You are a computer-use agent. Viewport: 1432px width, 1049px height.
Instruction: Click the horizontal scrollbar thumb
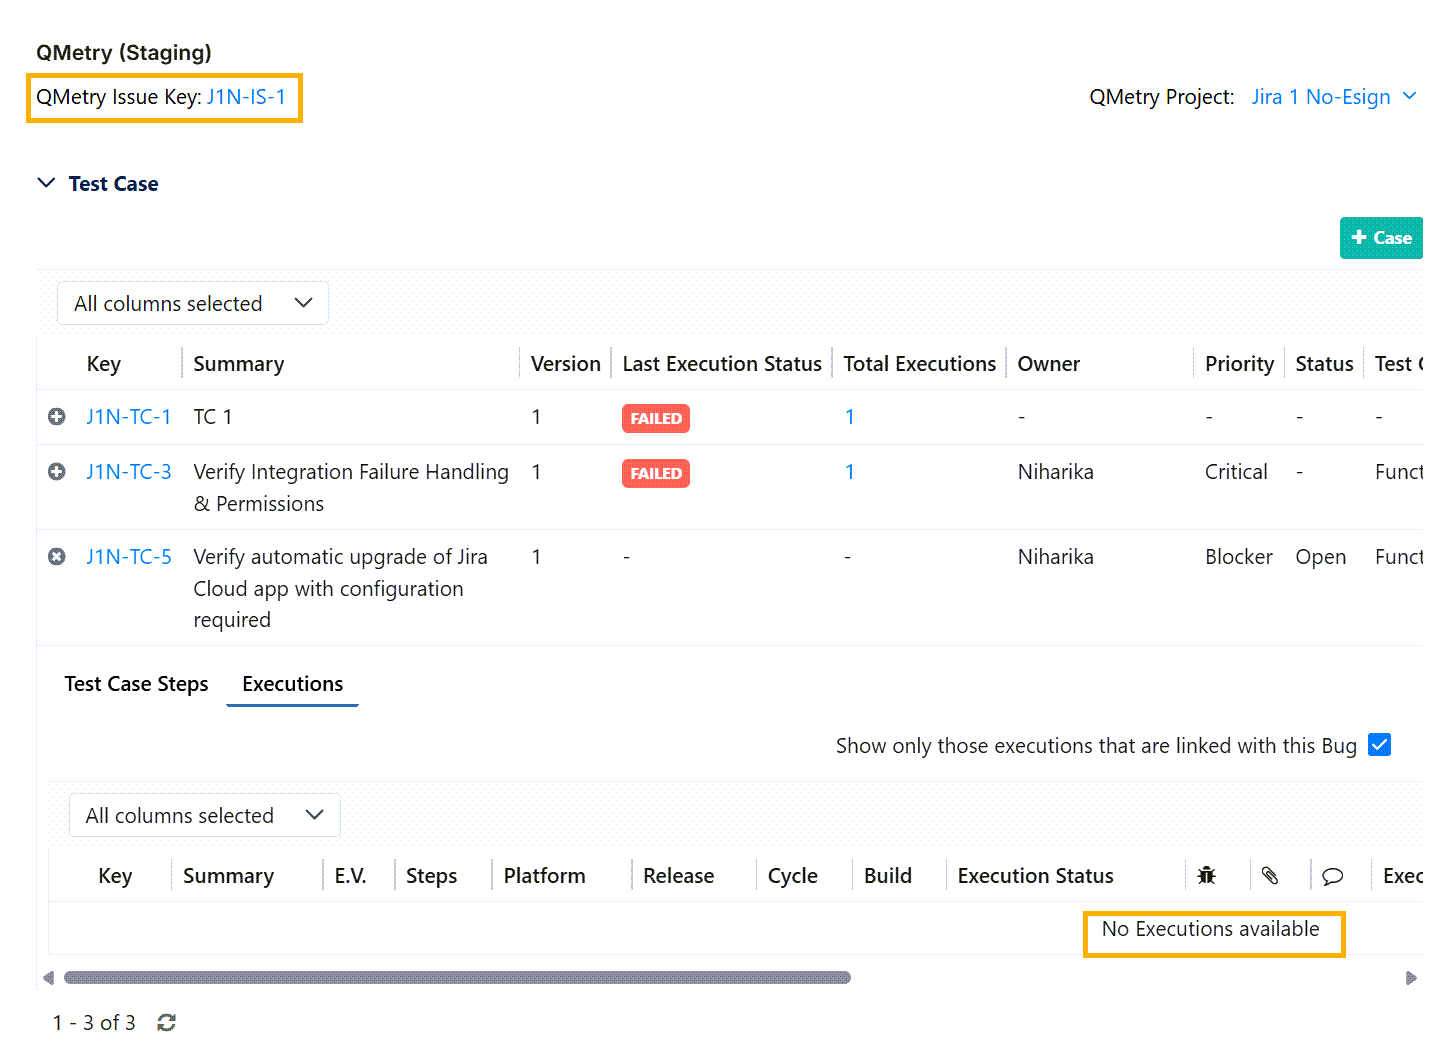point(457,977)
